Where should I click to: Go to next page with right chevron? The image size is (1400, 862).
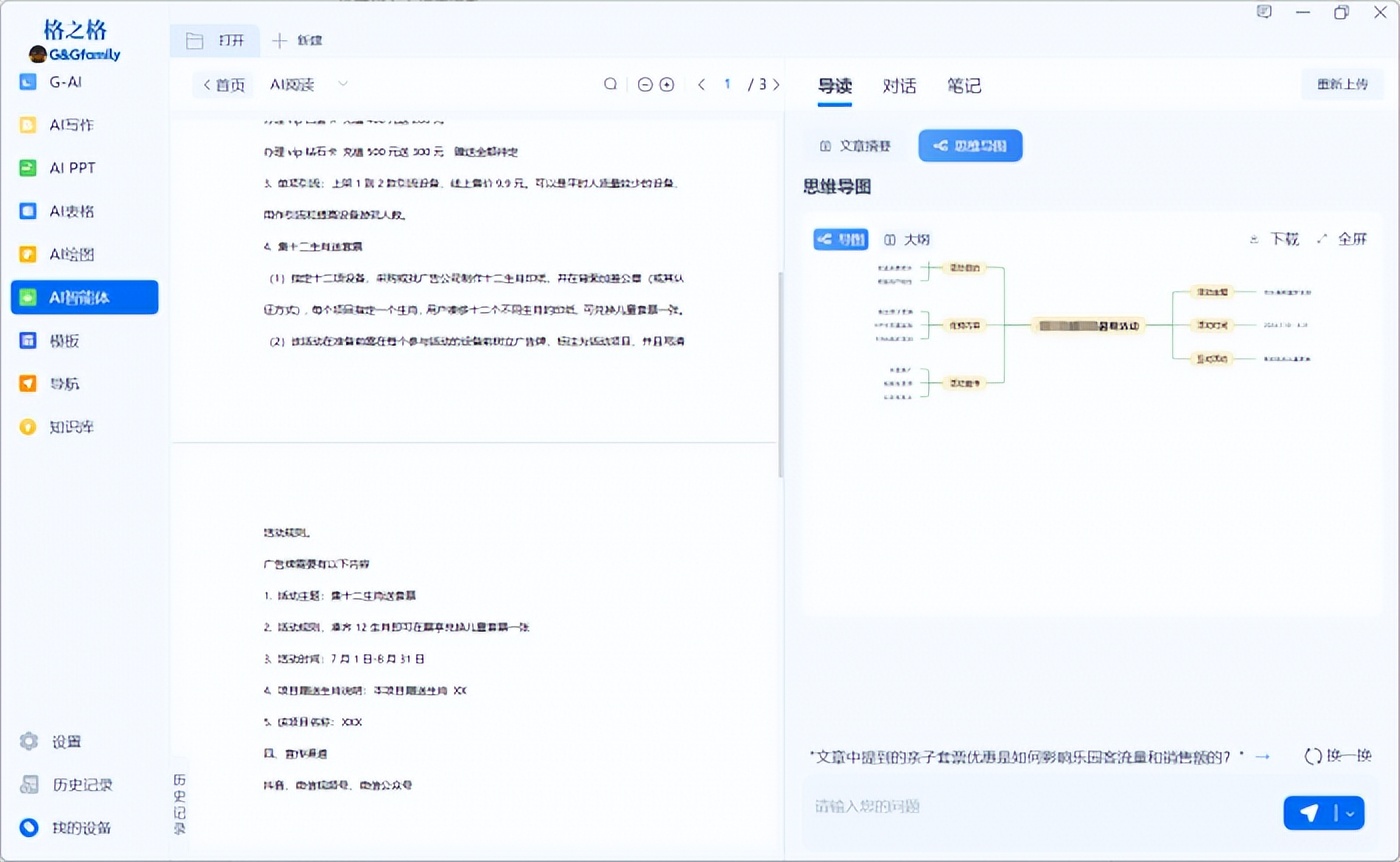pos(776,85)
